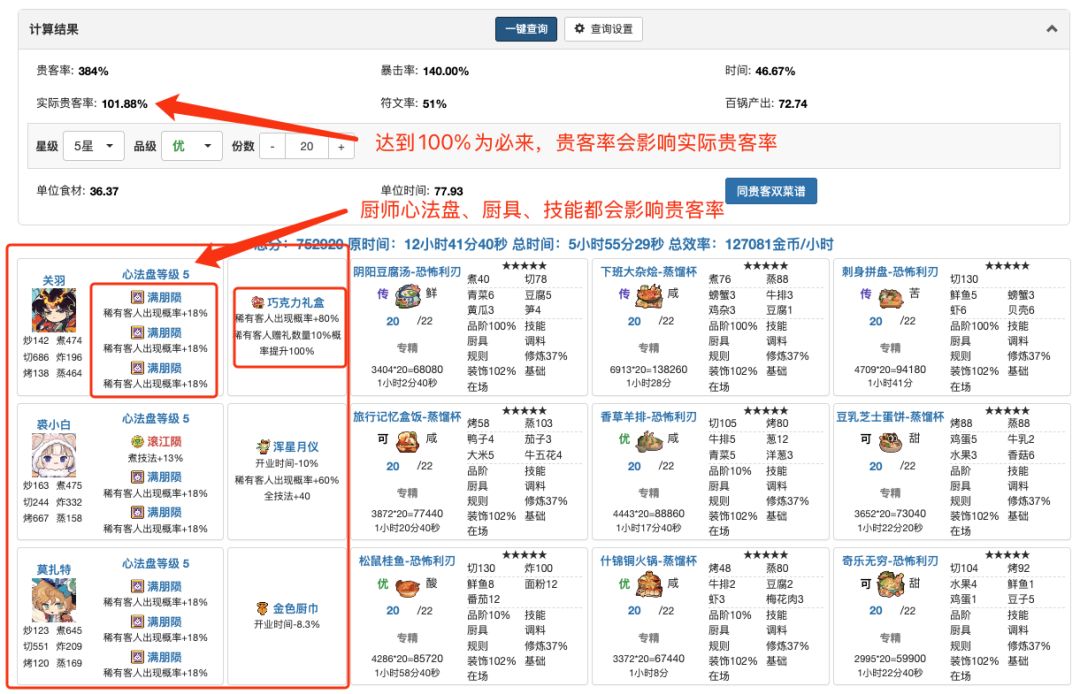Image resolution: width=1080 pixels, height=694 pixels.
Task: Open recipe title 香草羊排-恐怖利刃
Action: pos(649,417)
